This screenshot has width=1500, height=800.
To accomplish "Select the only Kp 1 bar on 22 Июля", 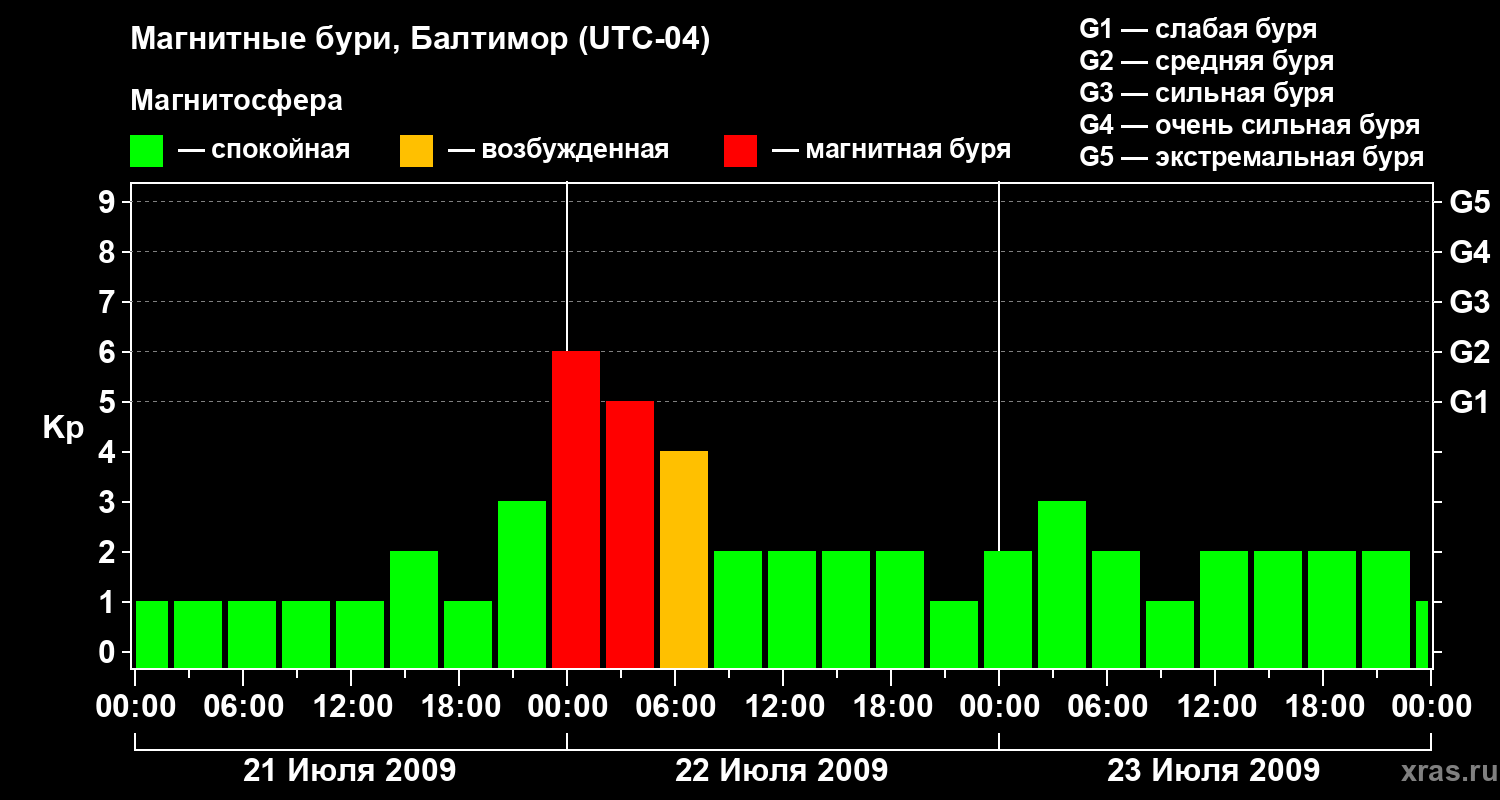I will [954, 634].
